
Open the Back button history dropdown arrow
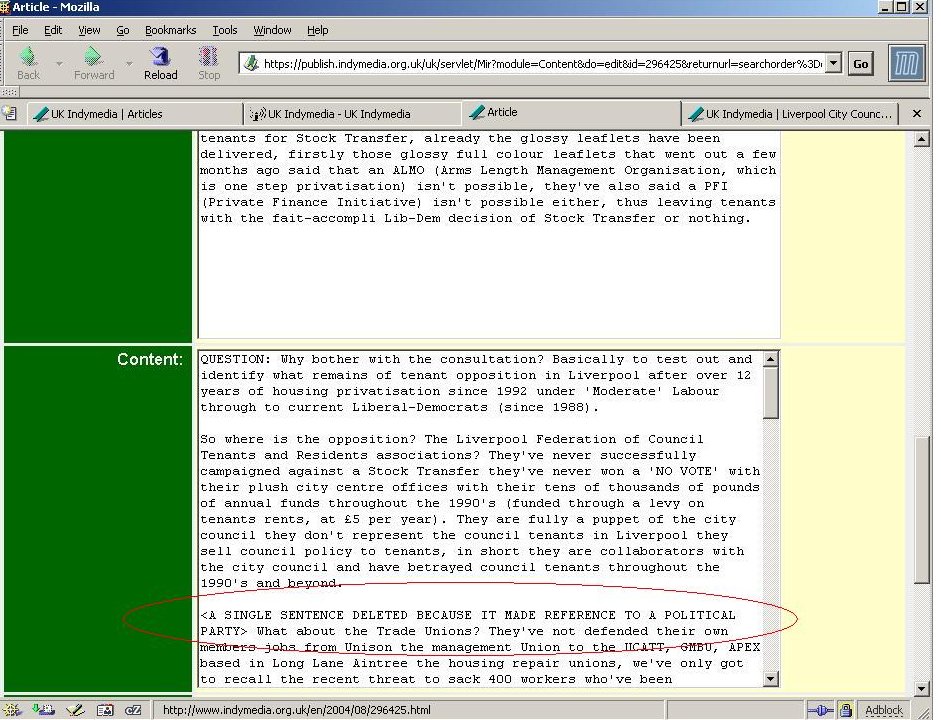coord(58,64)
